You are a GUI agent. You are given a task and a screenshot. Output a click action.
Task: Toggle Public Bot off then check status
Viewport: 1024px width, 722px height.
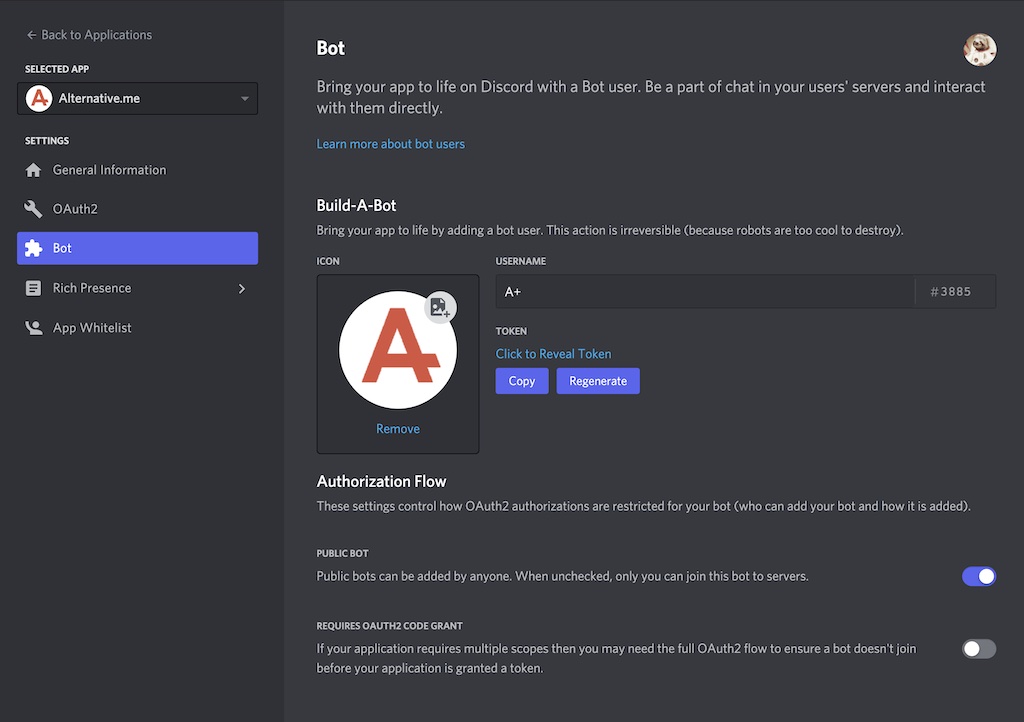[978, 576]
